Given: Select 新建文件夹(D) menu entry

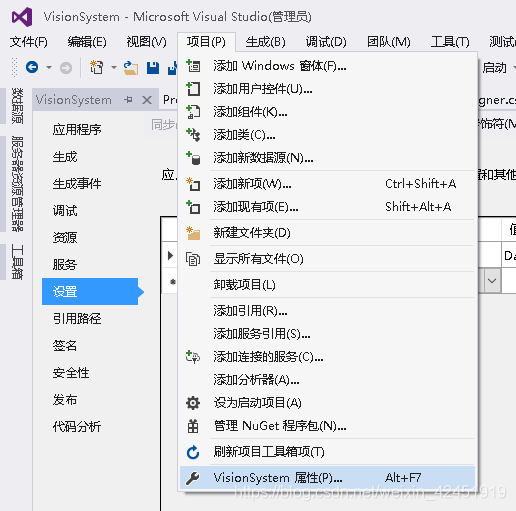Looking at the screenshot, I should point(327,233).
